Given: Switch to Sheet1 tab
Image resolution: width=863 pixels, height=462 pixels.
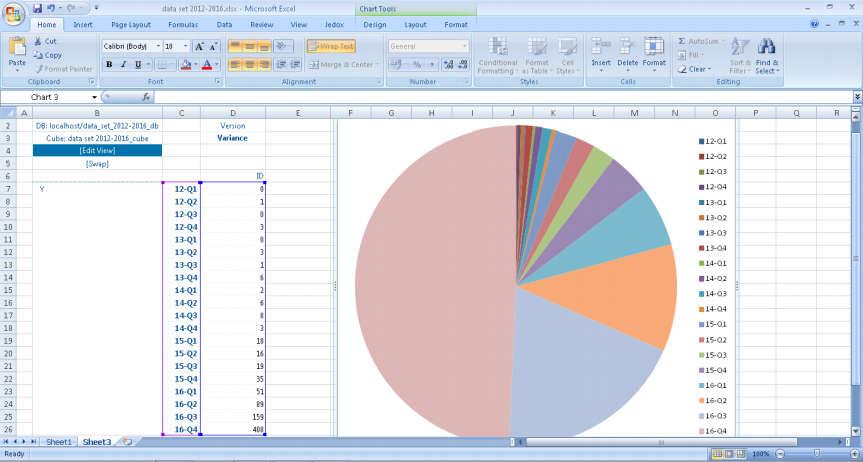Looking at the screenshot, I should pyautogui.click(x=59, y=442).
